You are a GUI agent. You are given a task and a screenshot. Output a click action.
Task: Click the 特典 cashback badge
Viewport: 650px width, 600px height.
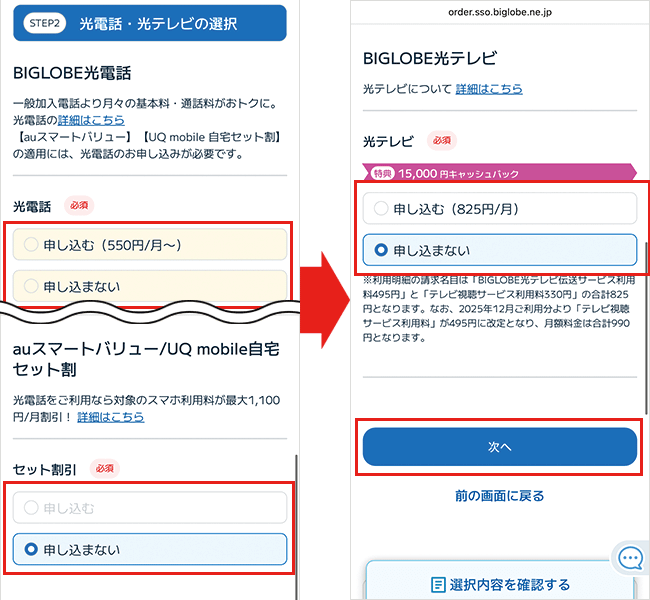pos(382,173)
